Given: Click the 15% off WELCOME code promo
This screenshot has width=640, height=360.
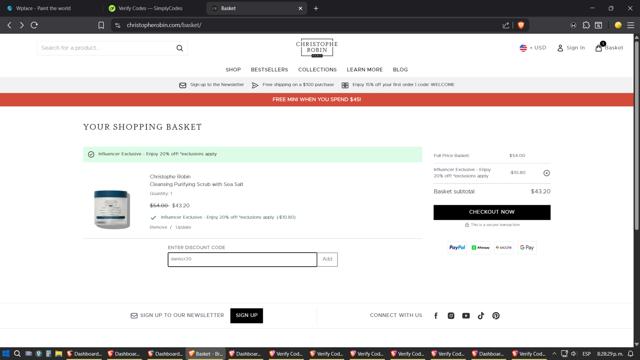Looking at the screenshot, I should [x=403, y=85].
